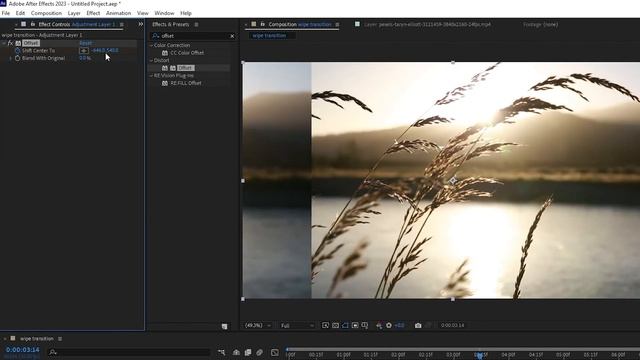Click the RE:FILL Offset effect icon
Screen dimensions: 640x360
click(x=165, y=83)
